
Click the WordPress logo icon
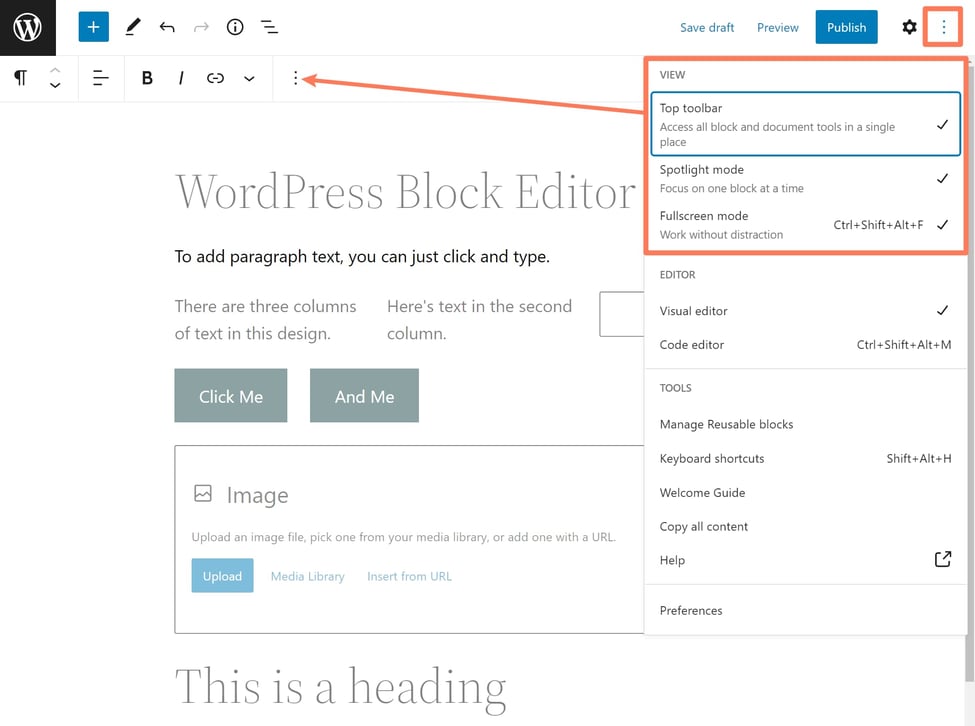tap(28, 28)
